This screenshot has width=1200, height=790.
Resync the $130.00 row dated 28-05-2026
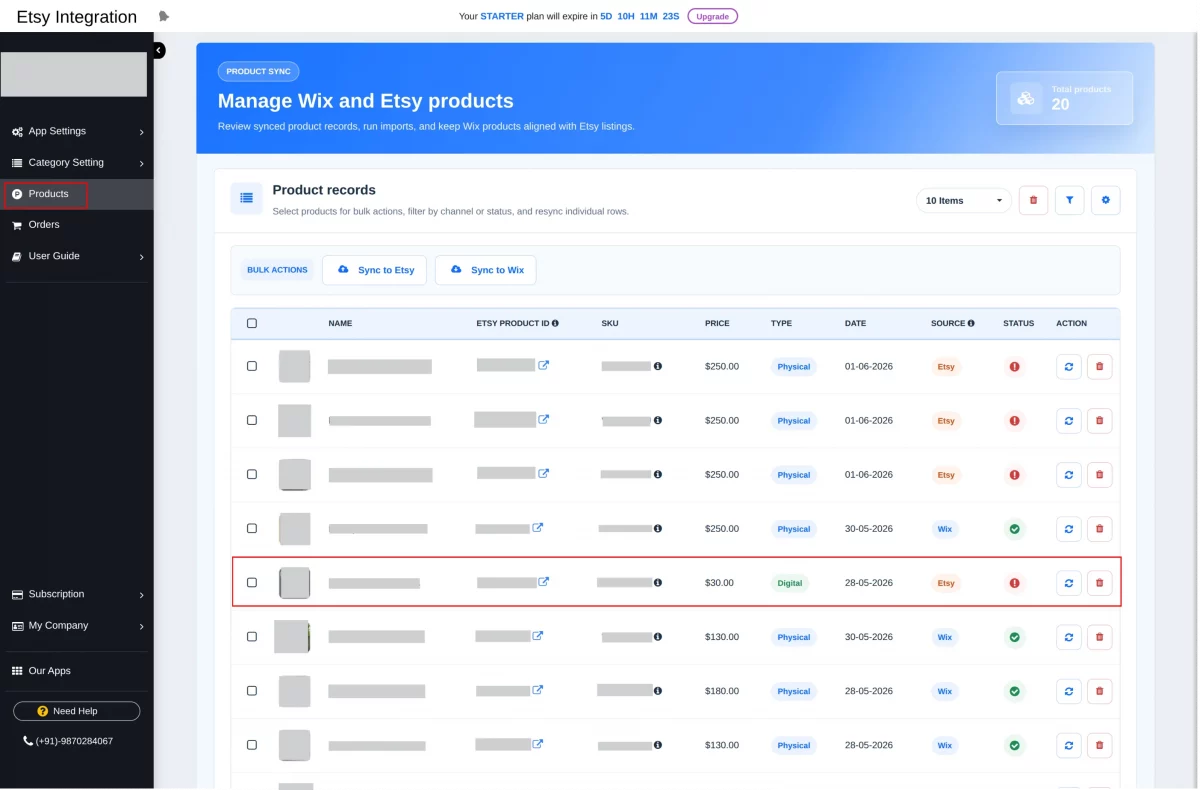(1069, 745)
